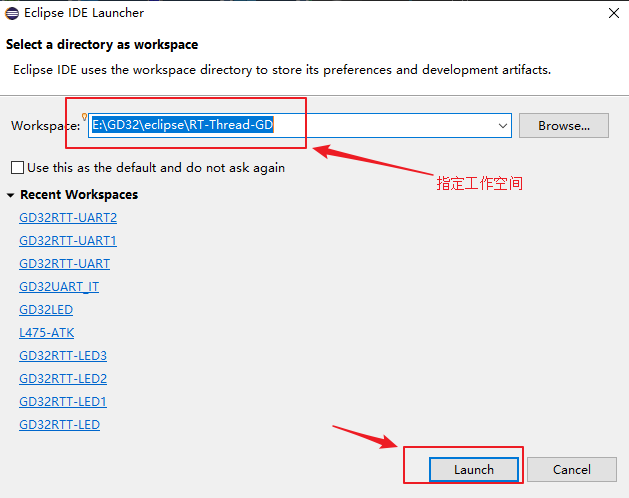This screenshot has height=498, width=629.
Task: Collapse the Recent Workspaces section
Action: point(11,195)
